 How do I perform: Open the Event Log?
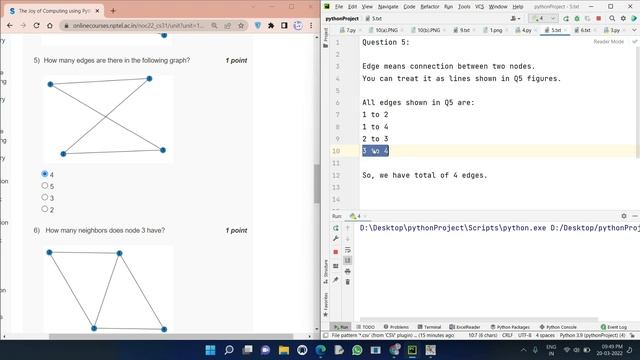coord(613,327)
